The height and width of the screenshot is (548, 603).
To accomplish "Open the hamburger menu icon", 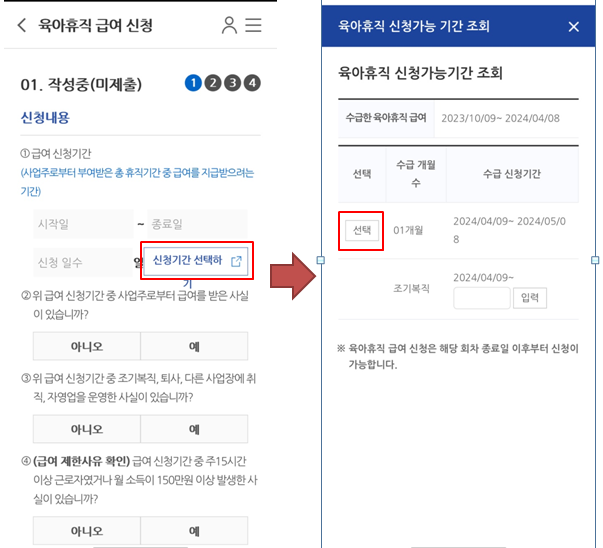I will (x=253, y=25).
